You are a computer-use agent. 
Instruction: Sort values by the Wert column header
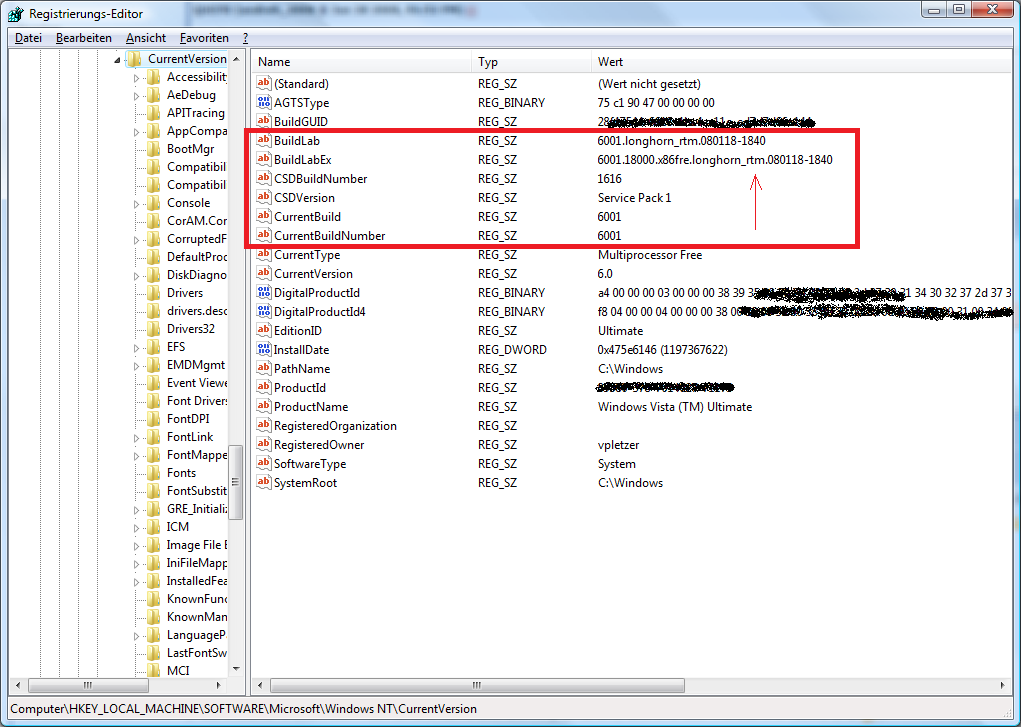tap(801, 62)
